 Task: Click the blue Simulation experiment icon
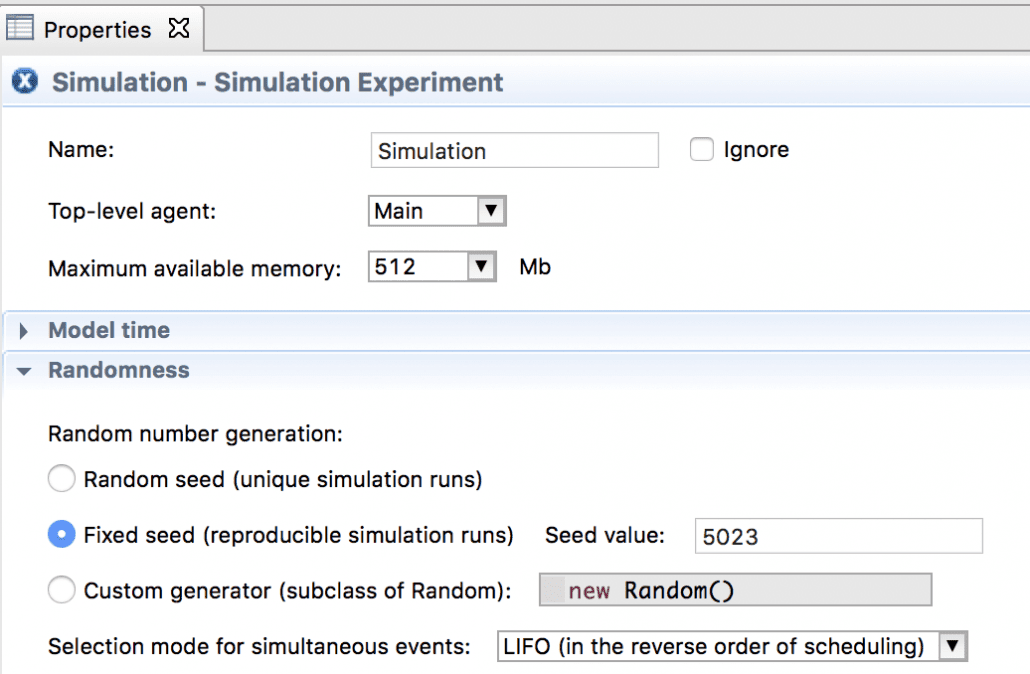pyautogui.click(x=26, y=82)
